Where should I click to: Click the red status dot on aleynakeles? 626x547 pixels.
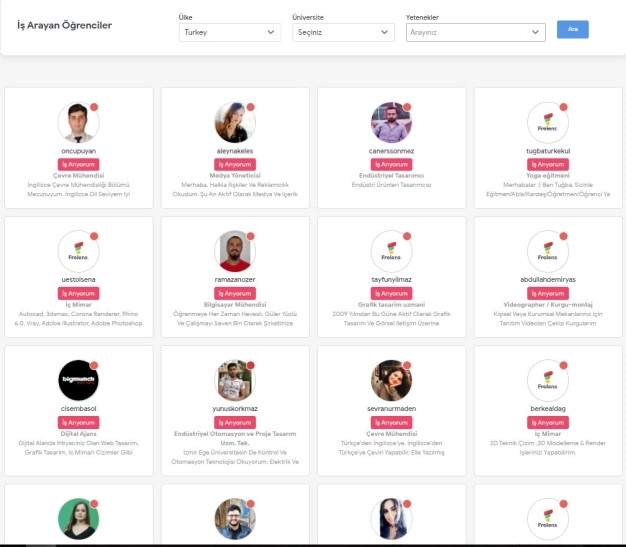(250, 107)
